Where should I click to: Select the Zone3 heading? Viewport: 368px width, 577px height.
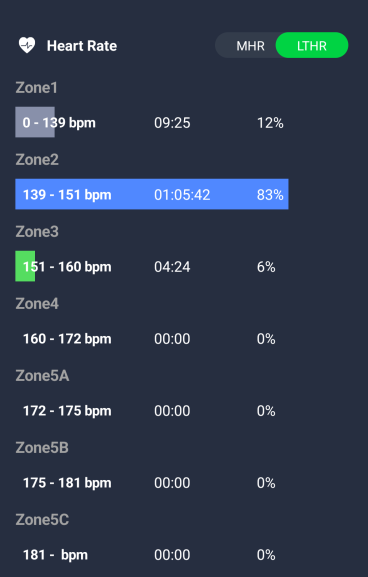37,232
